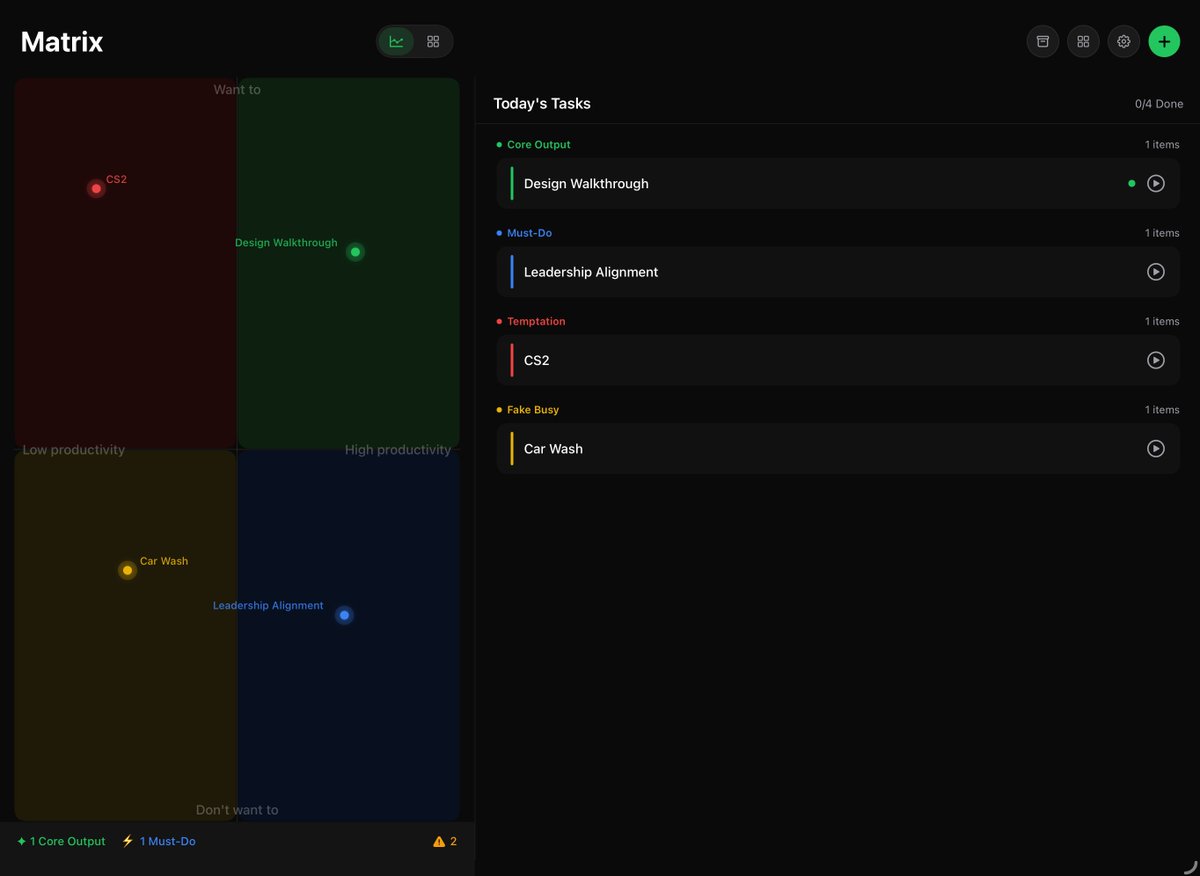The height and width of the screenshot is (876, 1200).
Task: Click '1 items' count beside Must-Do
Action: pos(1162,233)
